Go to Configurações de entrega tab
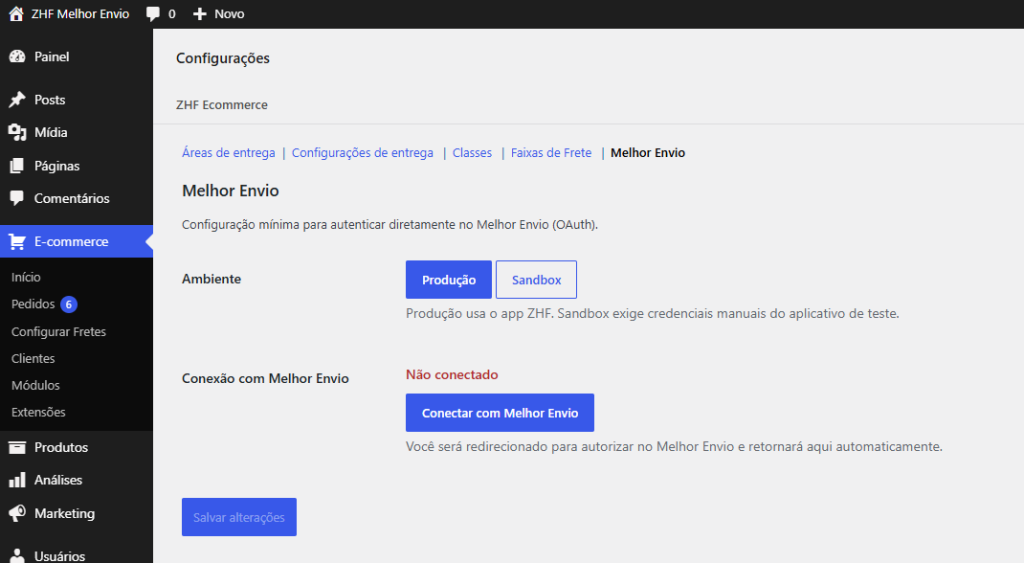Viewport: 1024px width, 563px height. pyautogui.click(x=362, y=153)
